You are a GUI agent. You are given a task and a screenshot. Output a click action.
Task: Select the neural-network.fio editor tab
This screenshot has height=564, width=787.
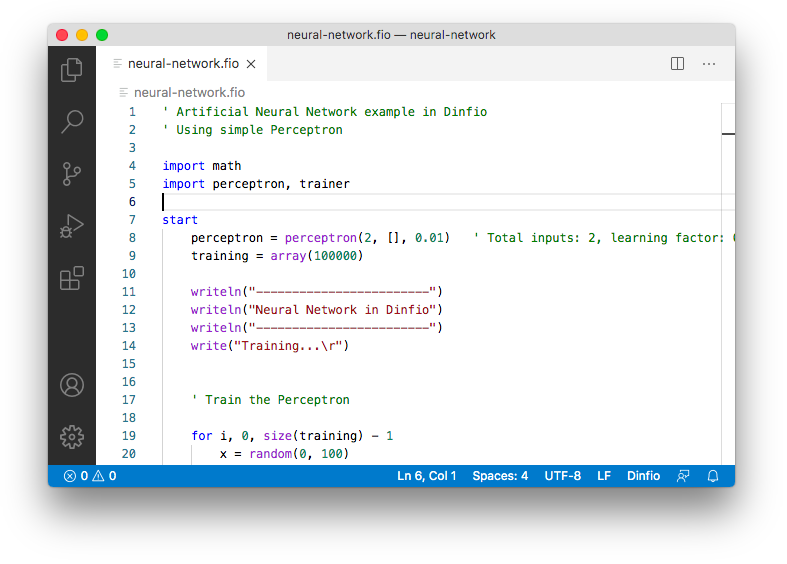click(182, 64)
